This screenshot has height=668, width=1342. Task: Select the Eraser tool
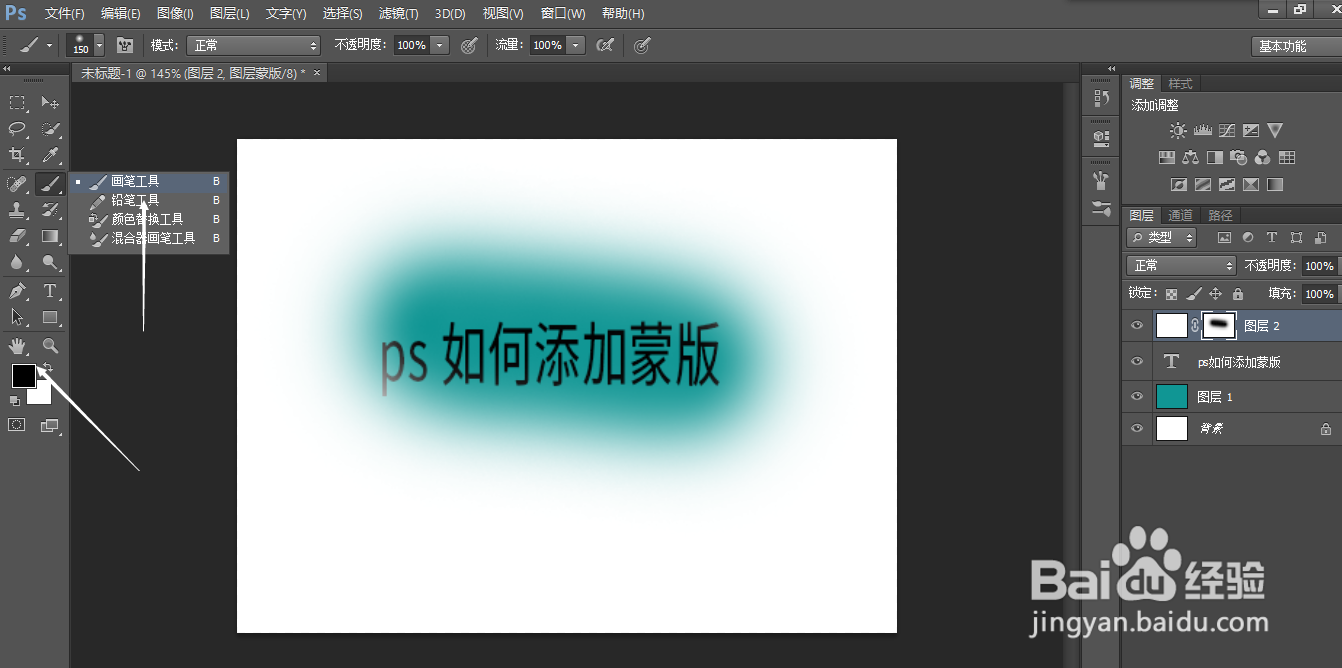click(18, 236)
